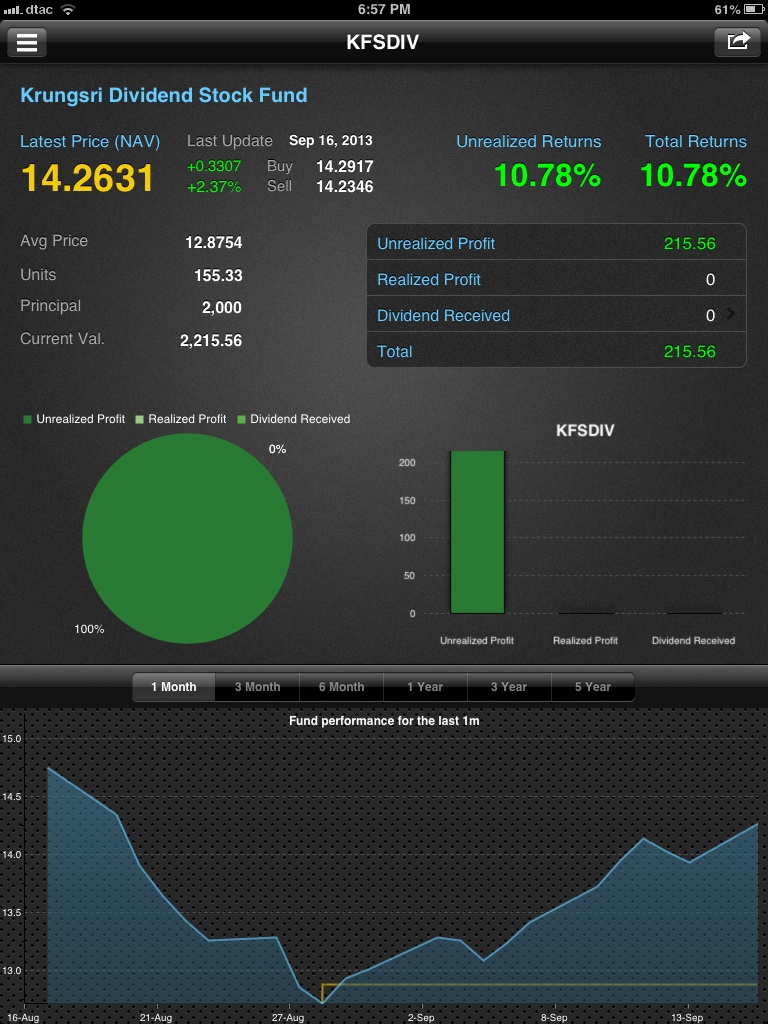Image resolution: width=768 pixels, height=1024 pixels.
Task: Switch to the 3 Month tab
Action: coord(257,687)
